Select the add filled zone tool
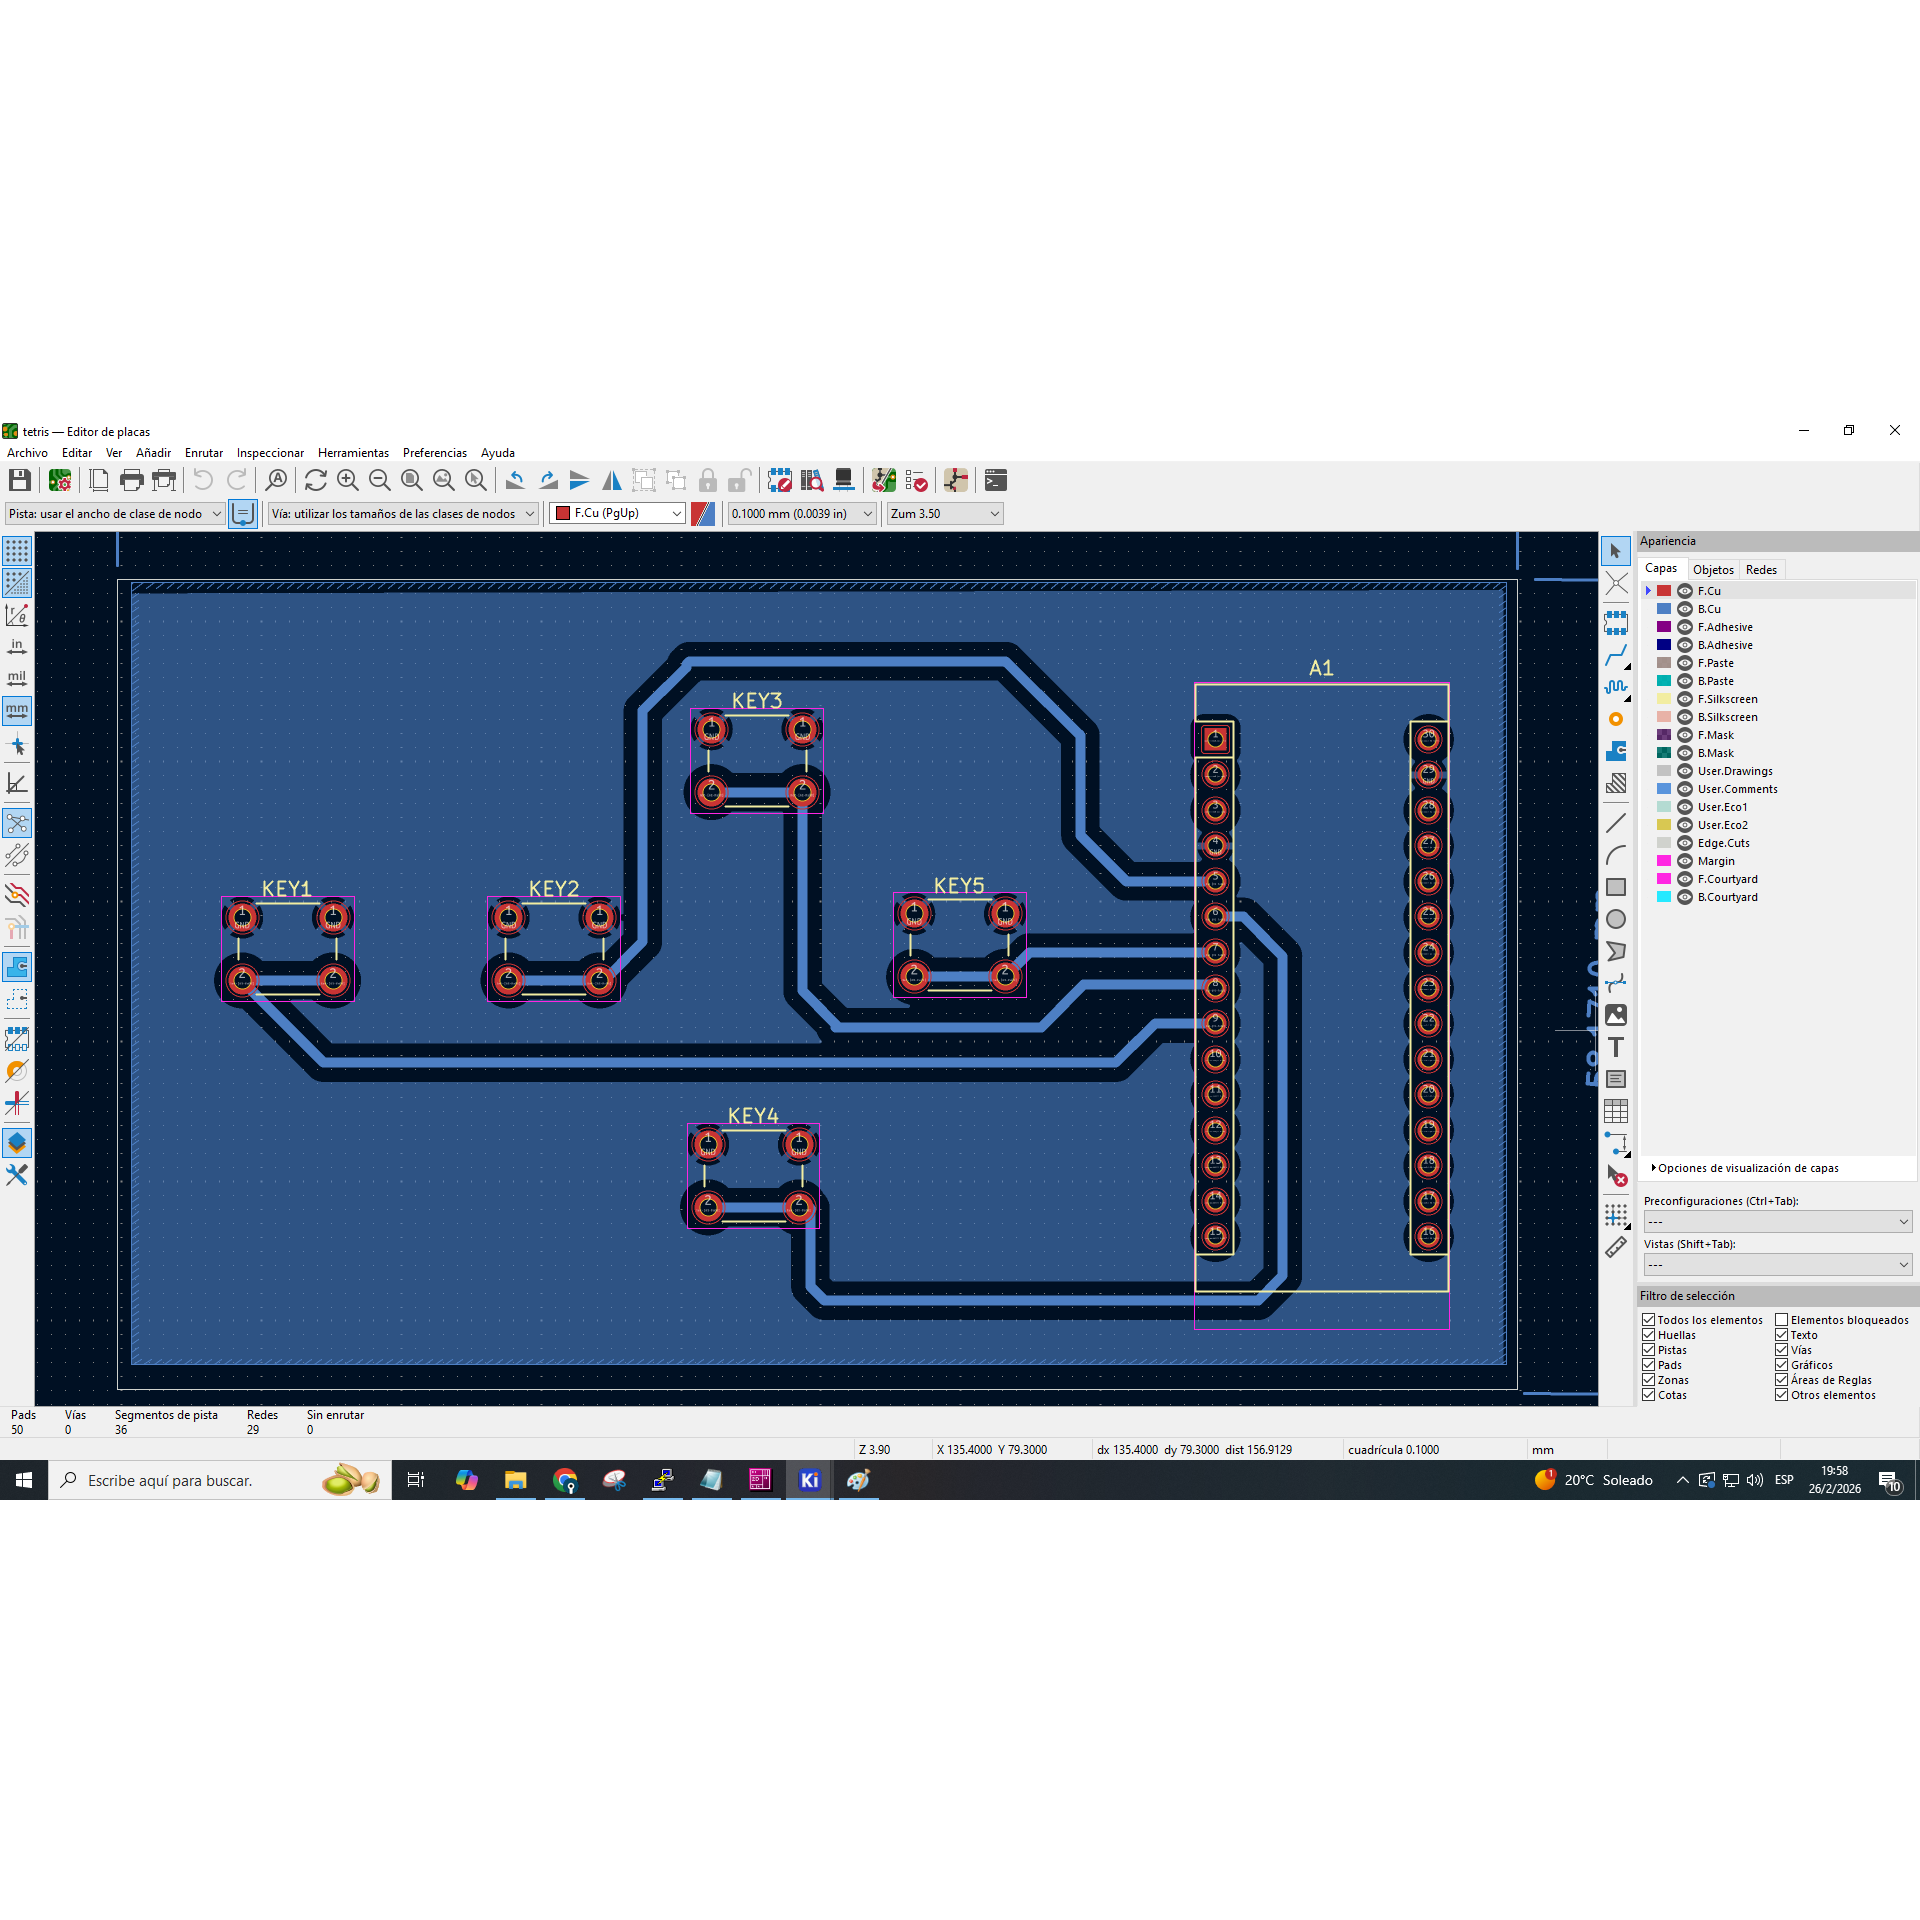 1615,751
